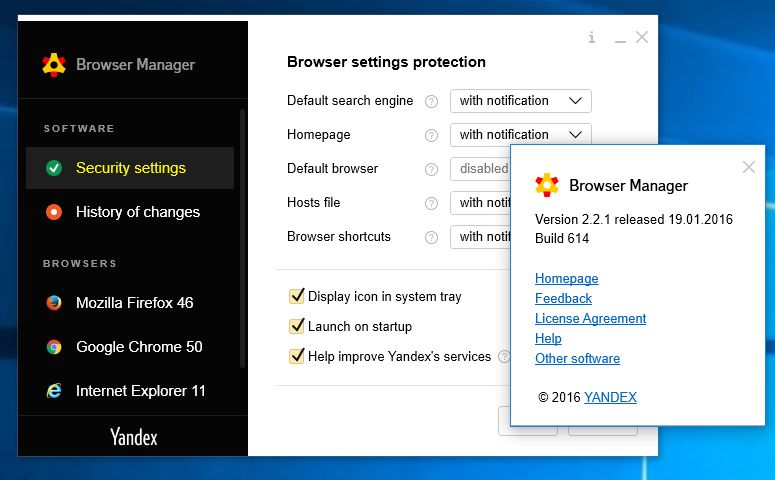Click the Default search engine label

click(350, 101)
